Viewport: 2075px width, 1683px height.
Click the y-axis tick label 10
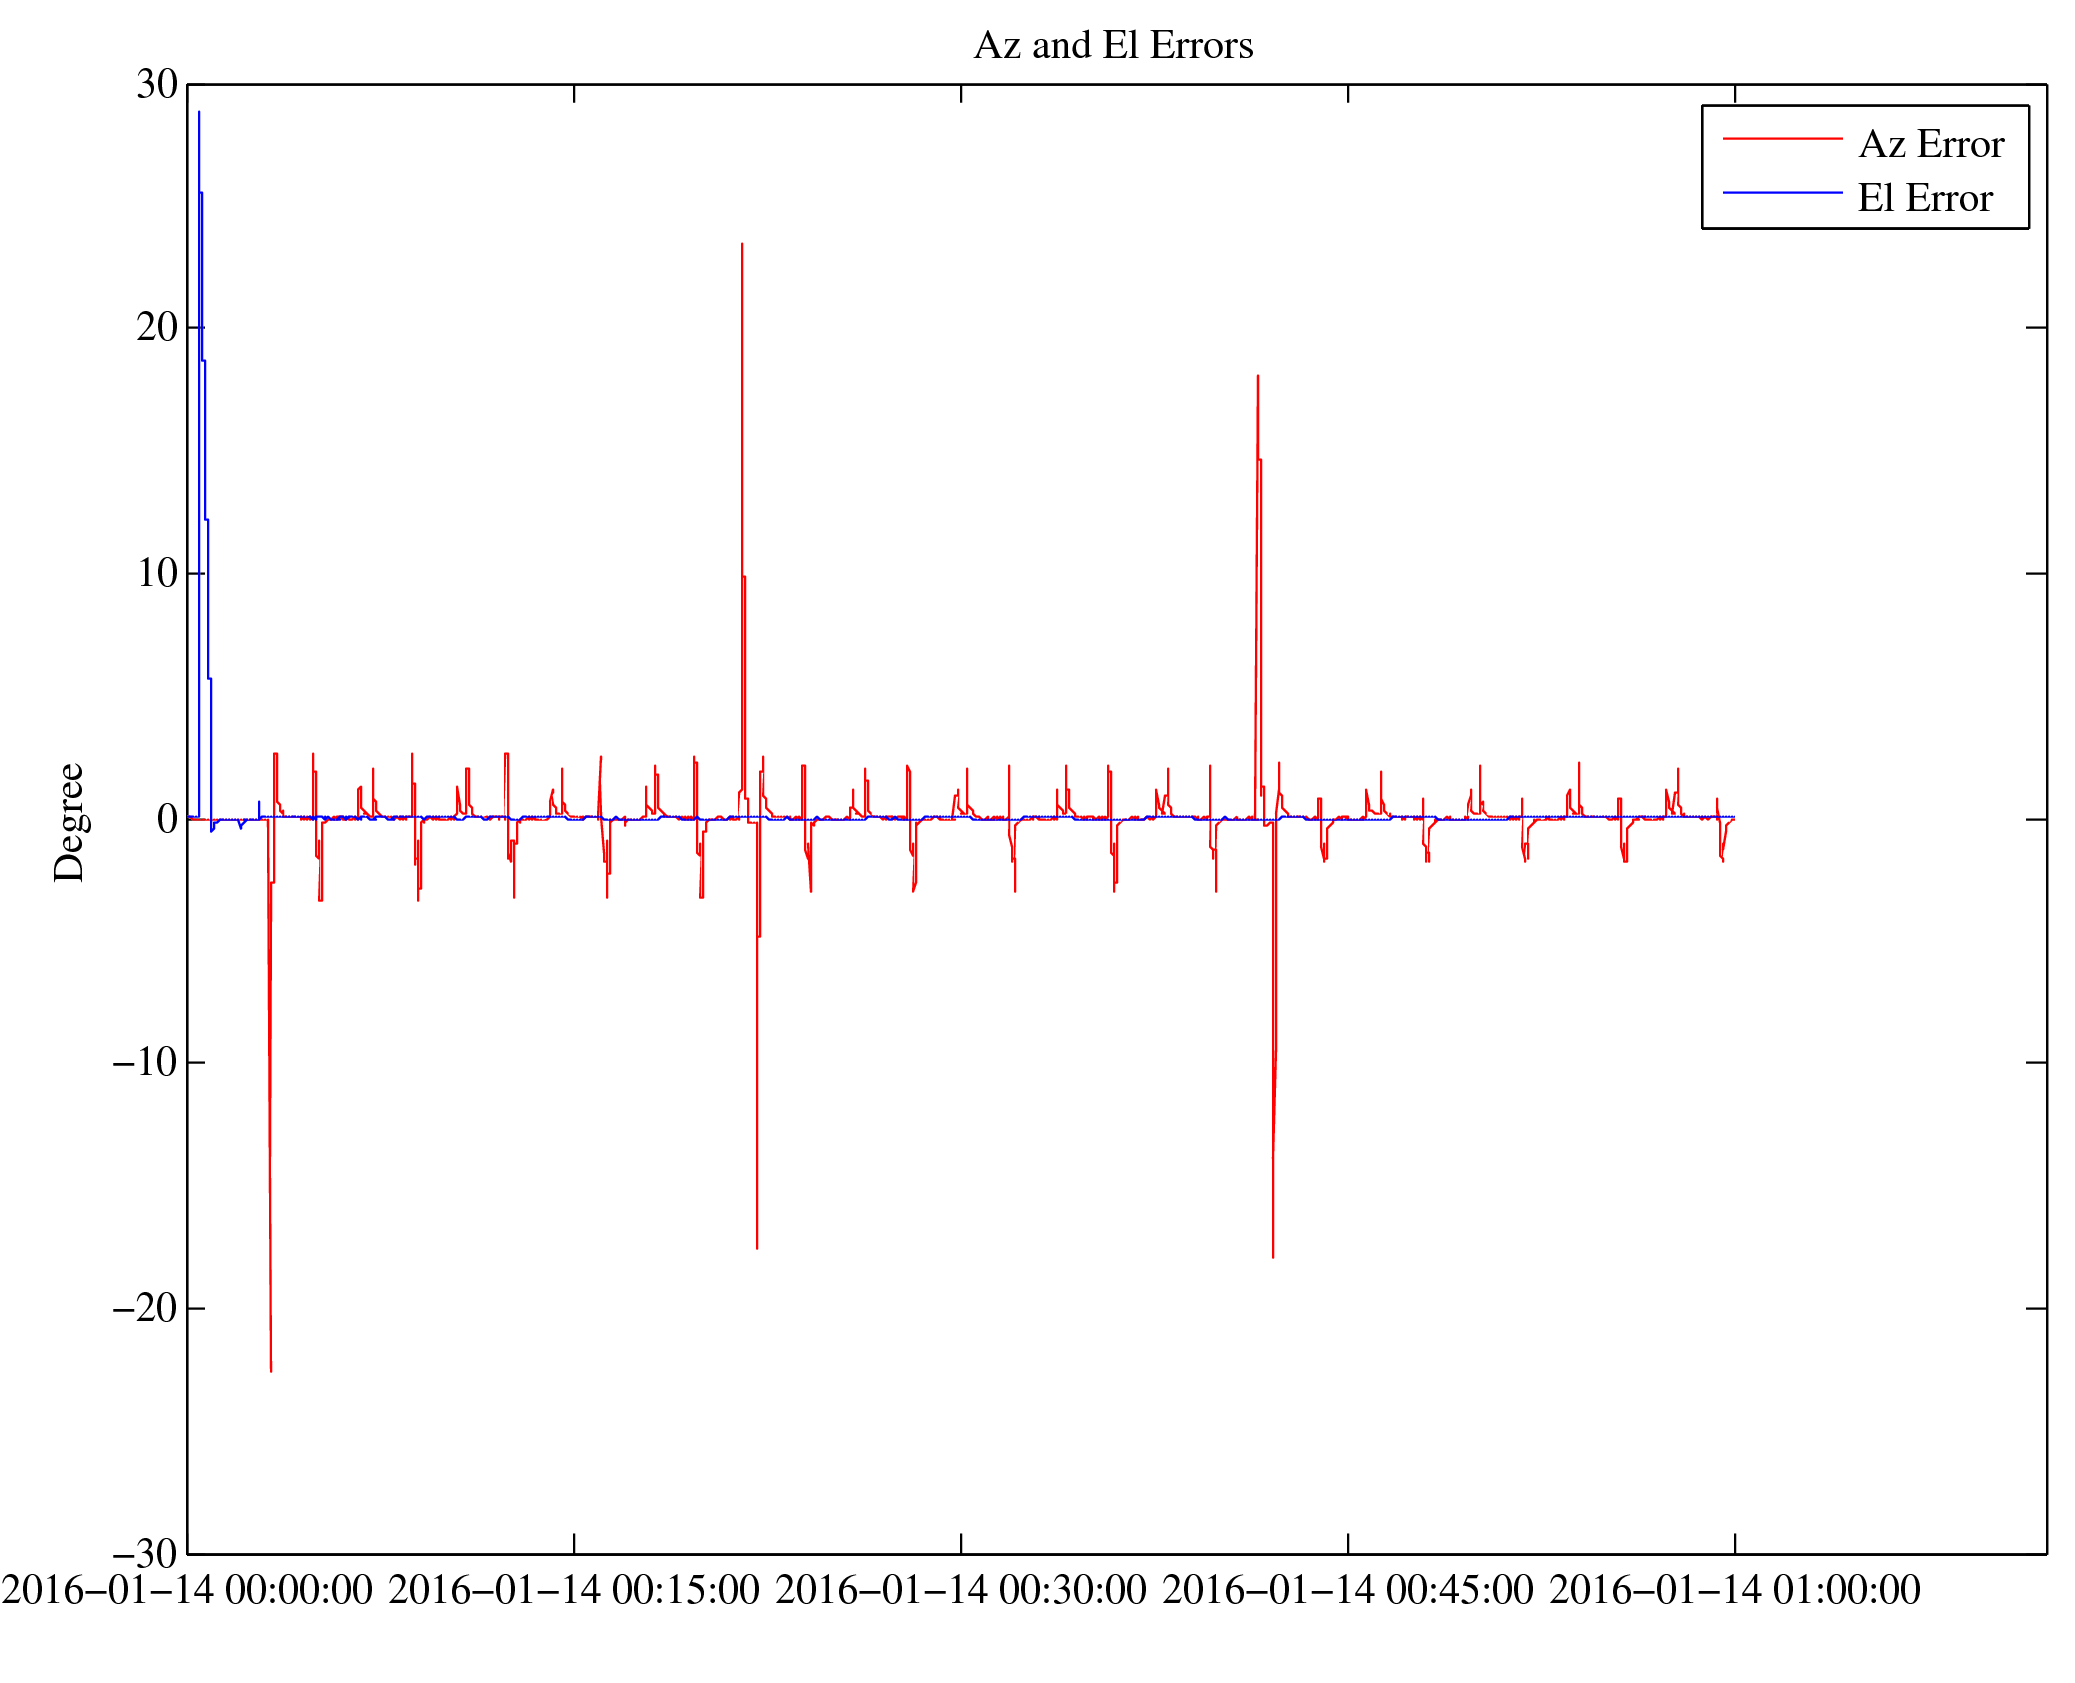click(157, 573)
